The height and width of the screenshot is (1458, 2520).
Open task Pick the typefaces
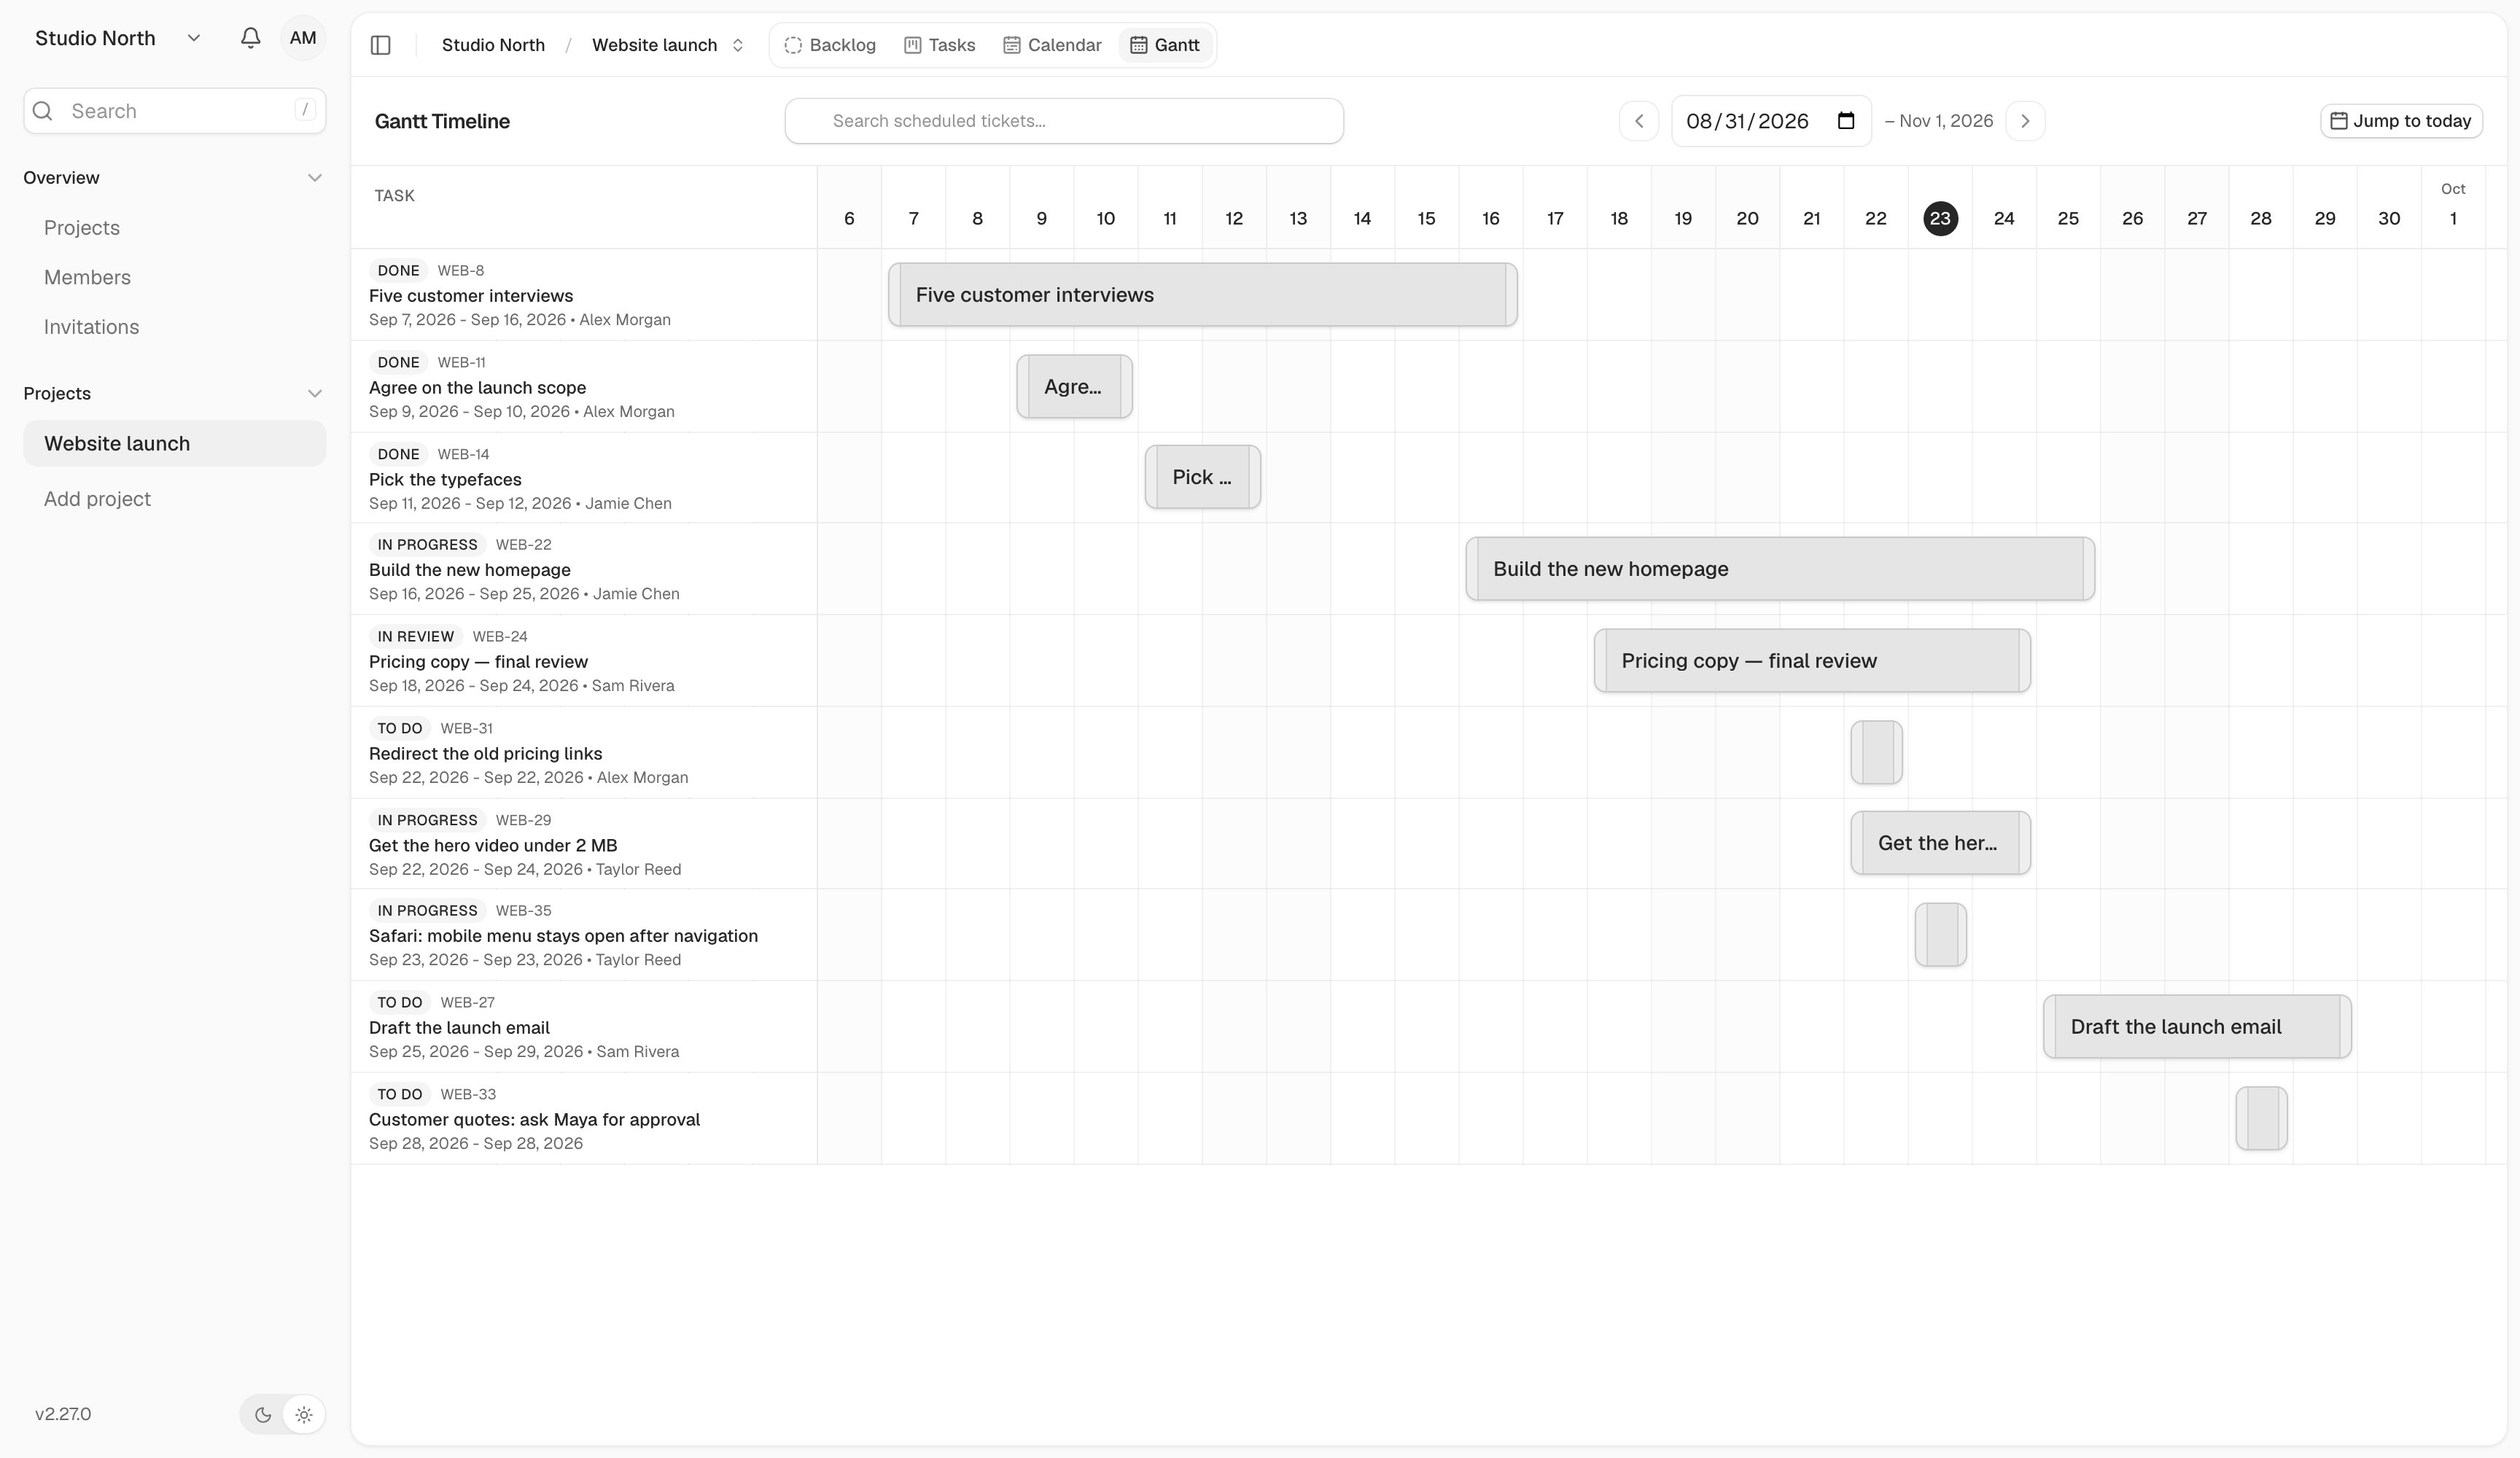point(445,480)
